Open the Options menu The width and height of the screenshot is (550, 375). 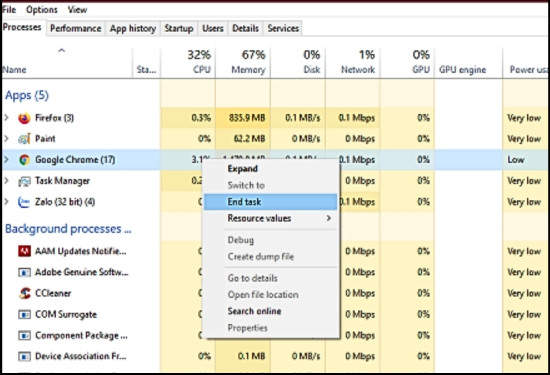[42, 9]
